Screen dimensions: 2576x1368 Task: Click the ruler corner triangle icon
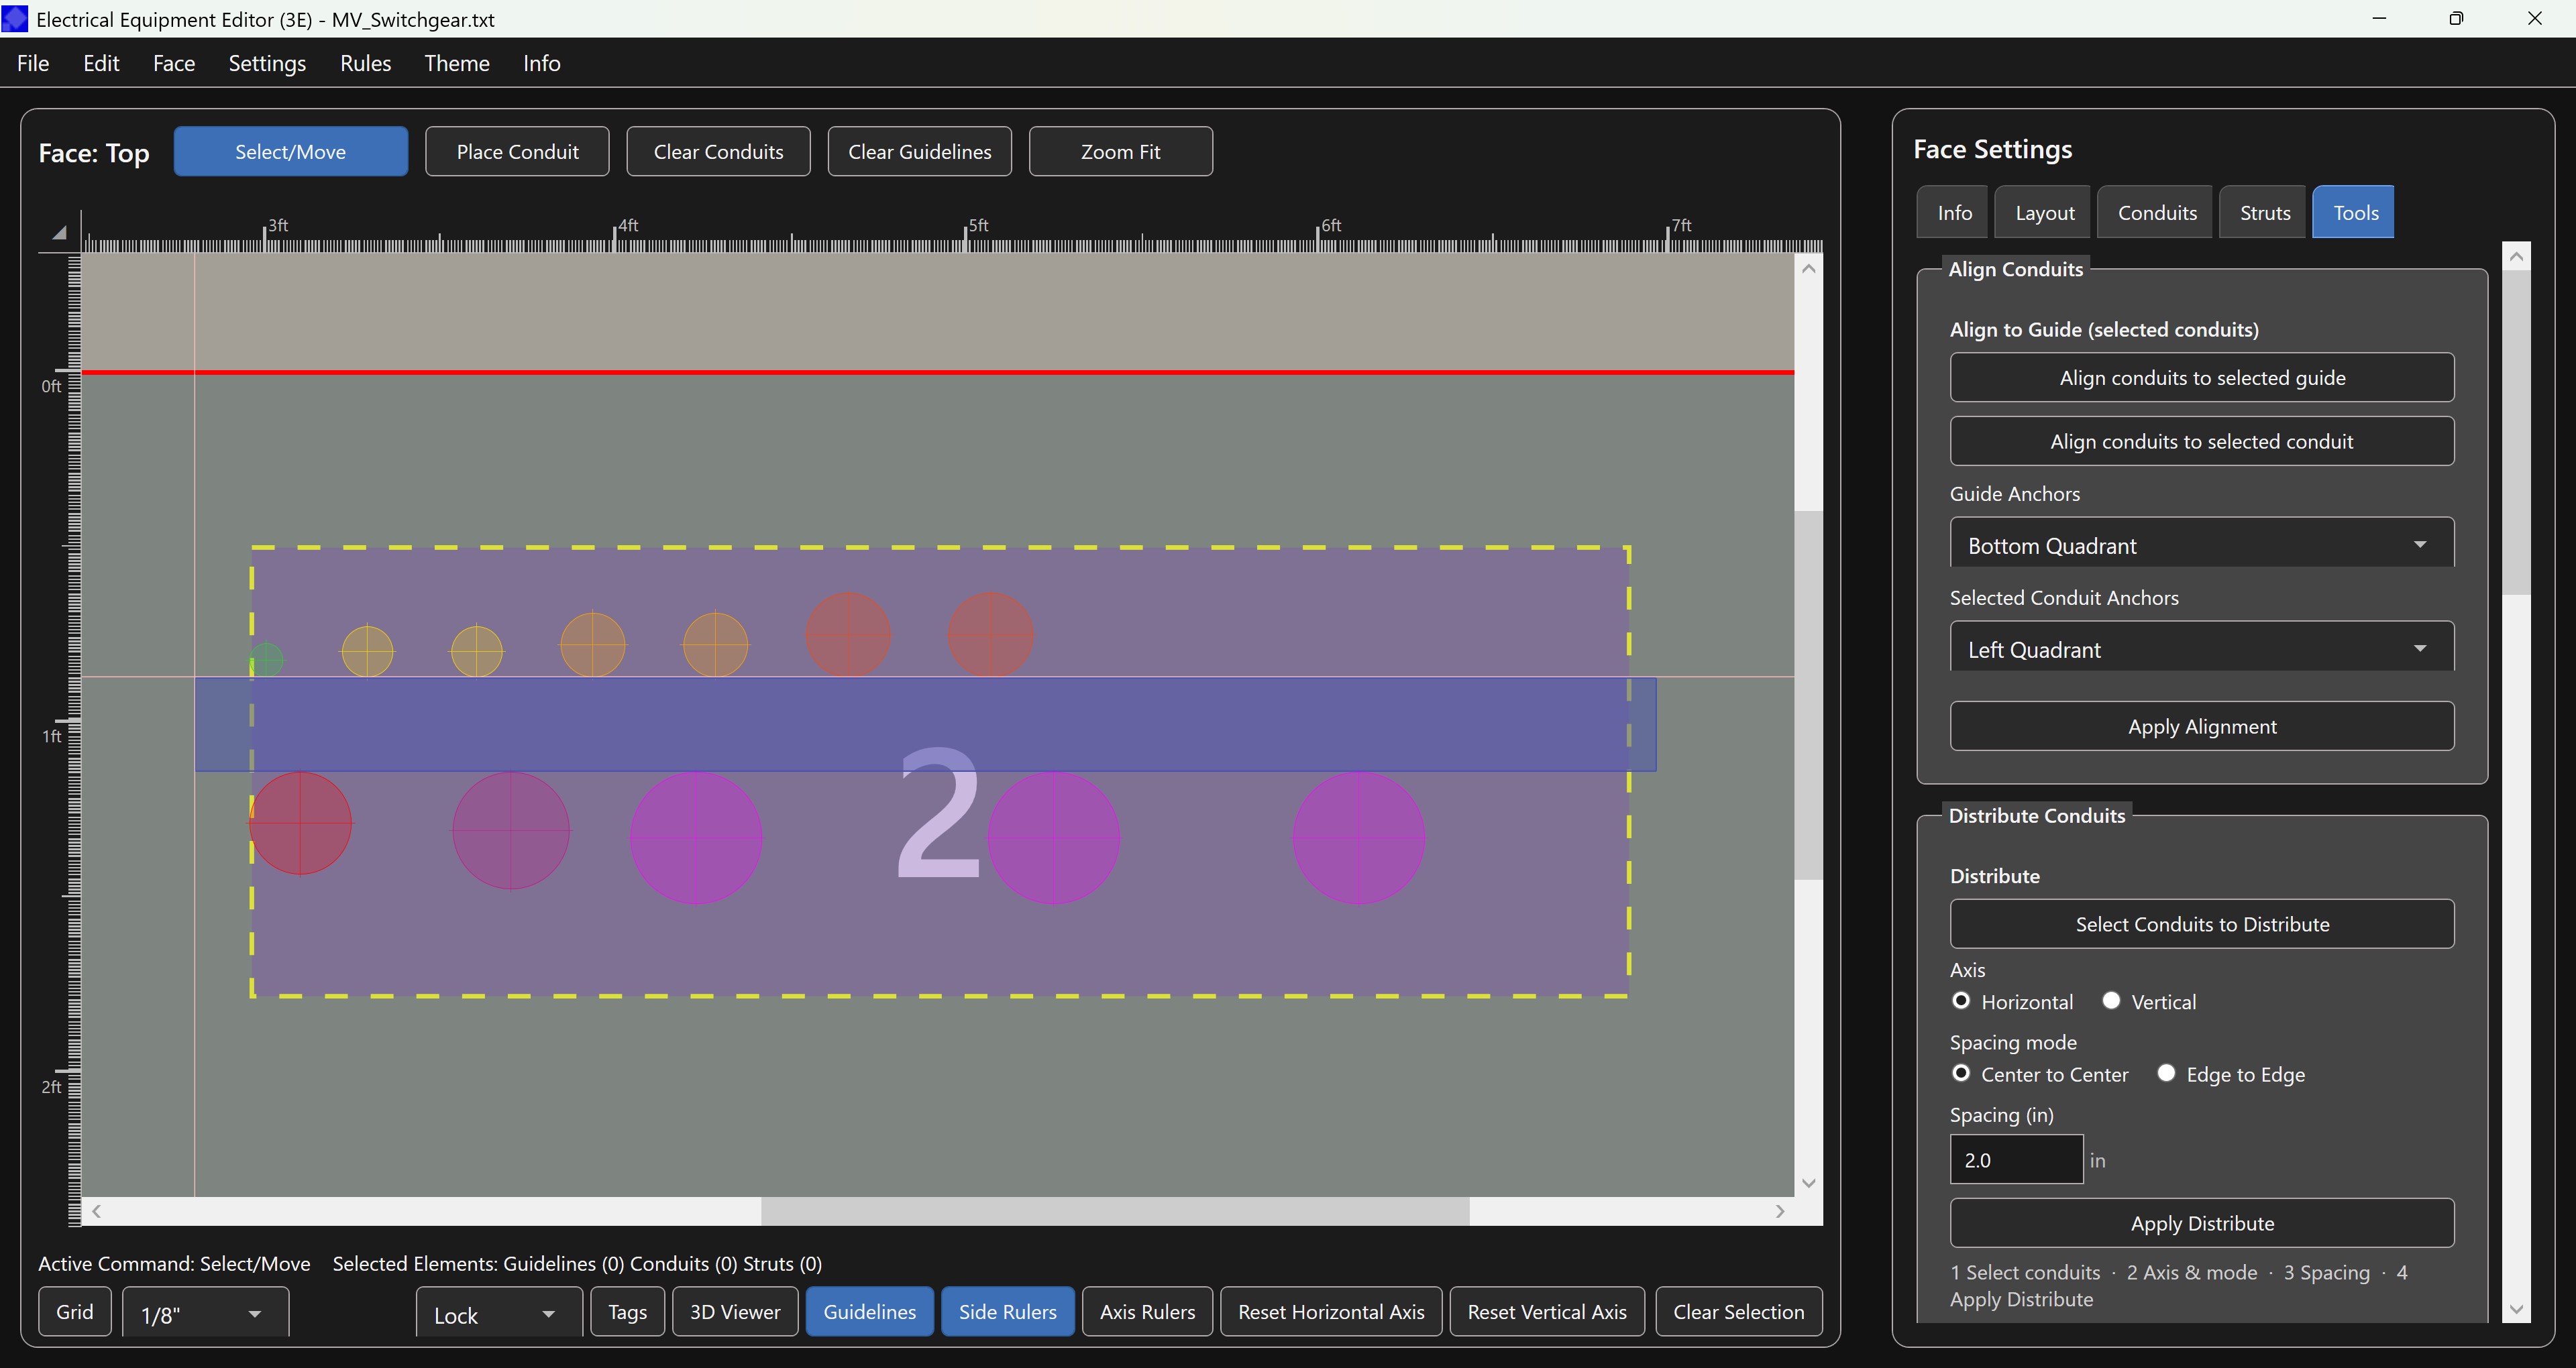(59, 232)
